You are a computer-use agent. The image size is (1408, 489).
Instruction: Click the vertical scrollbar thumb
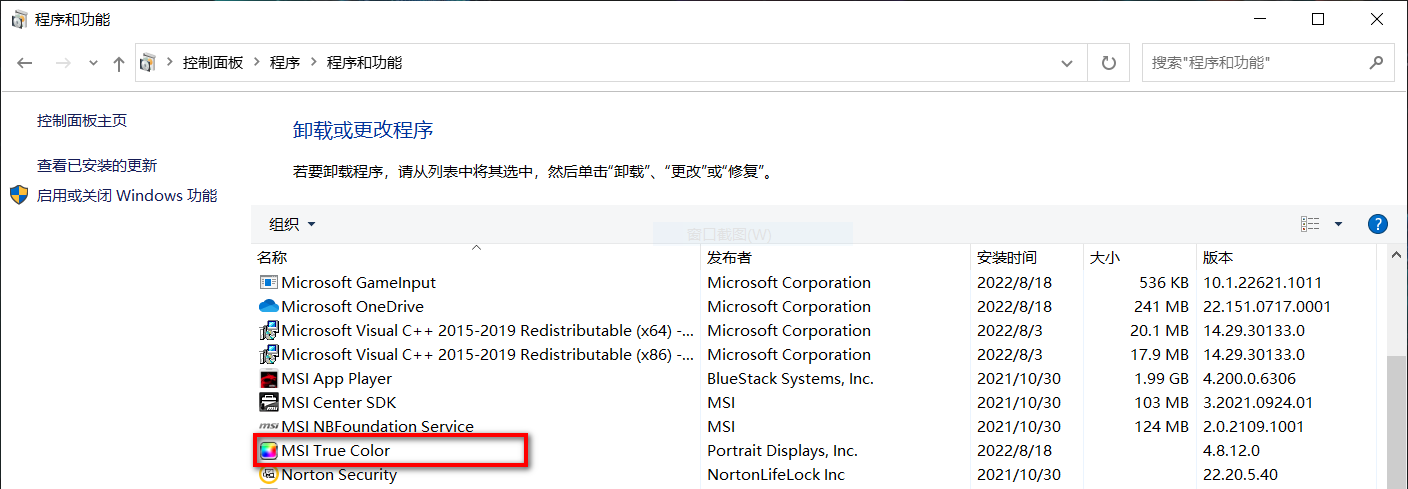tap(1397, 420)
